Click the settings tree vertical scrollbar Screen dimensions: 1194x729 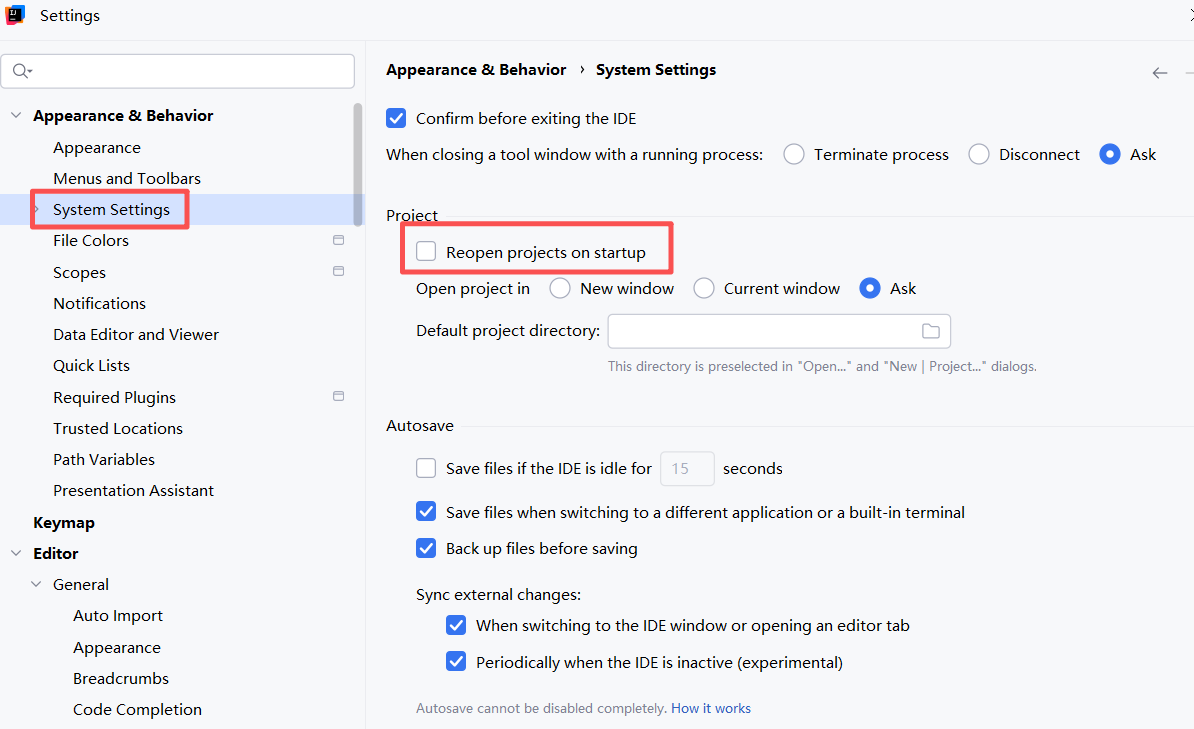pyautogui.click(x=358, y=165)
